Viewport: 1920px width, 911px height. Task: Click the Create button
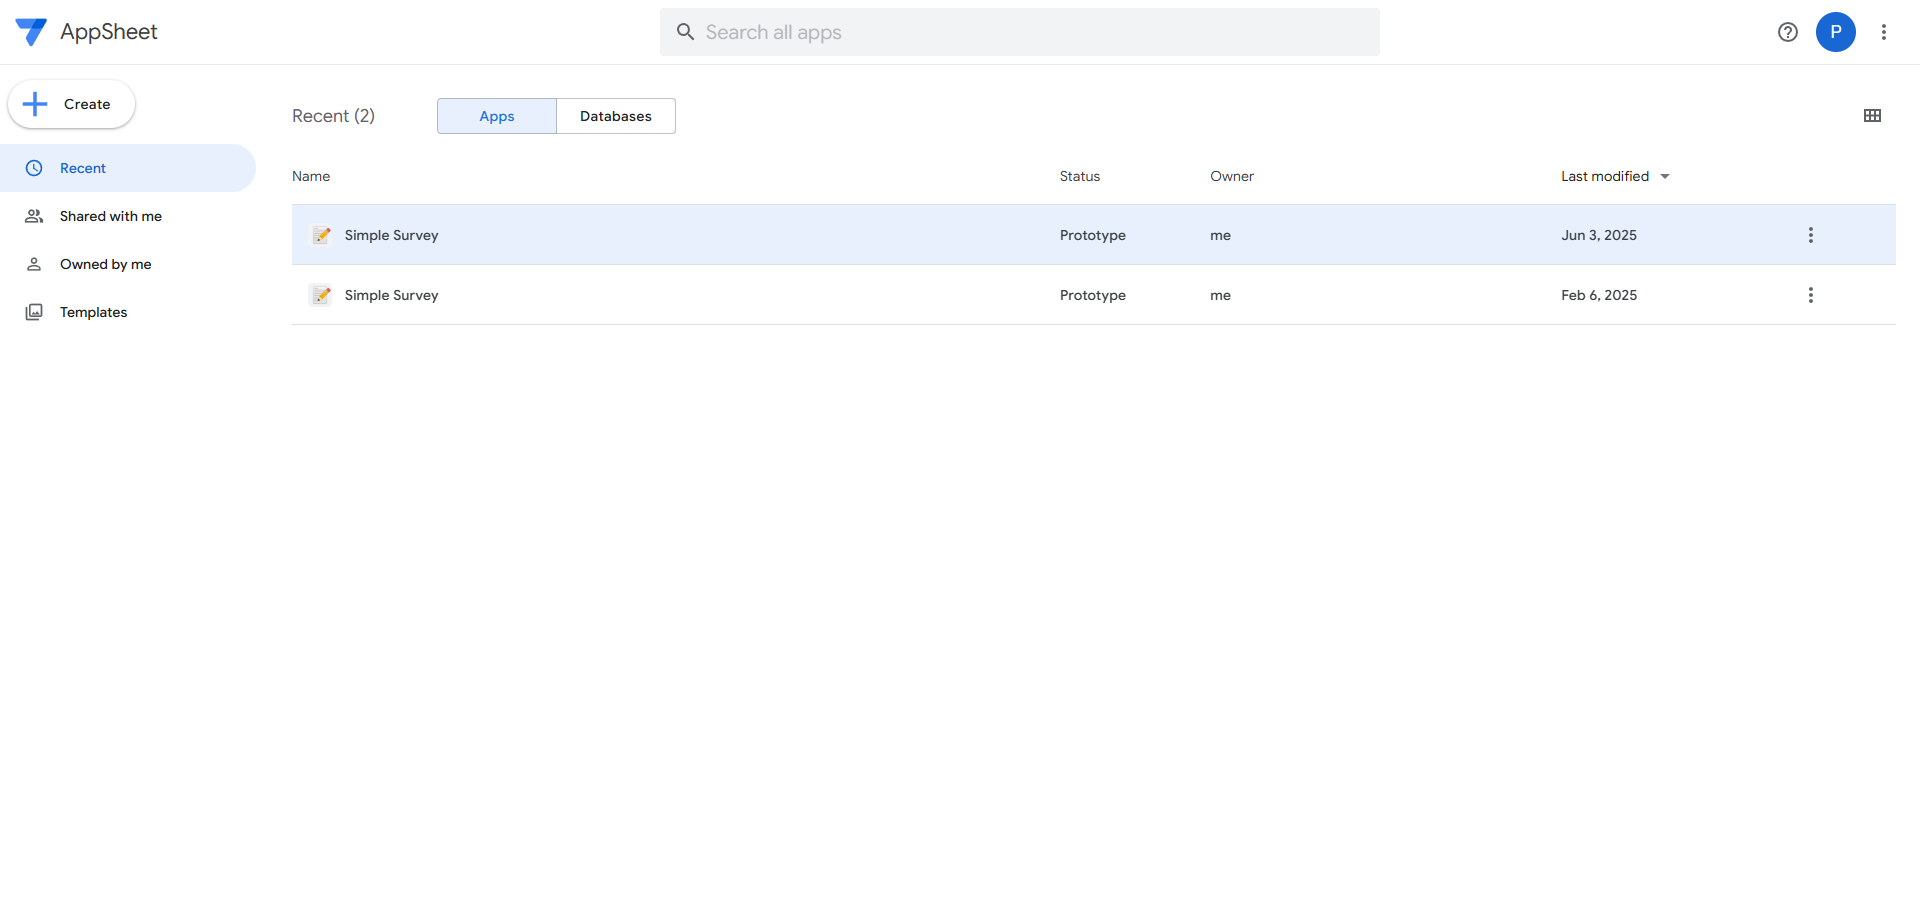[70, 103]
